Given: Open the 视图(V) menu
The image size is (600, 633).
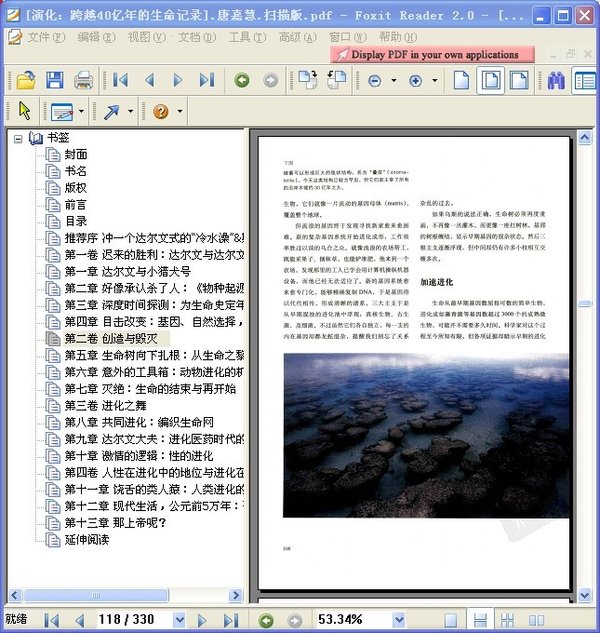Looking at the screenshot, I should point(147,37).
